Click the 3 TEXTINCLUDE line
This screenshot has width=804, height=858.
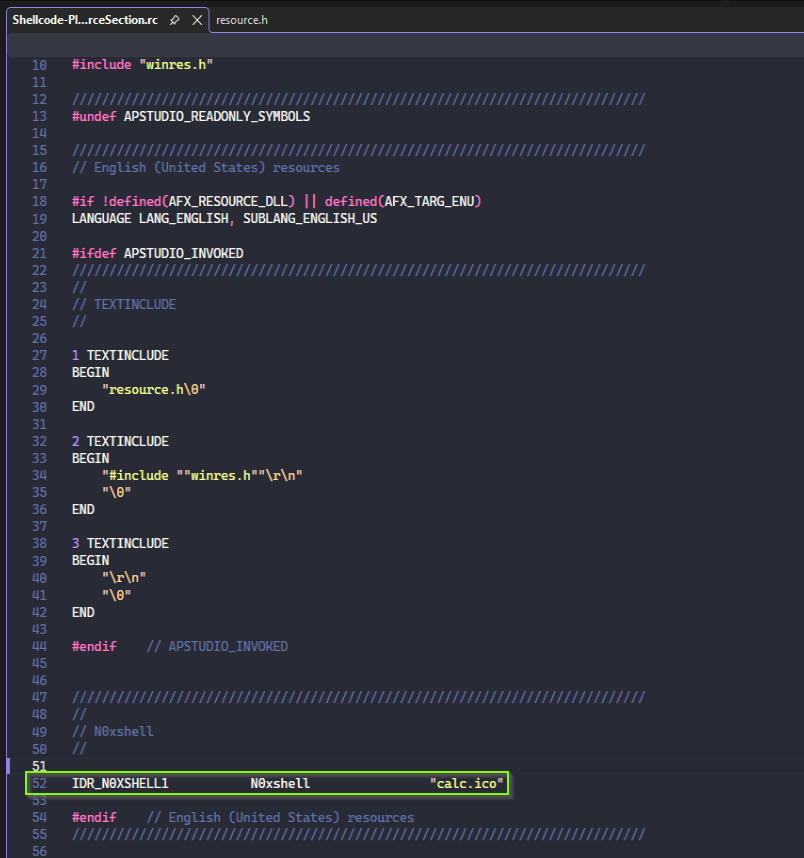click(x=120, y=543)
